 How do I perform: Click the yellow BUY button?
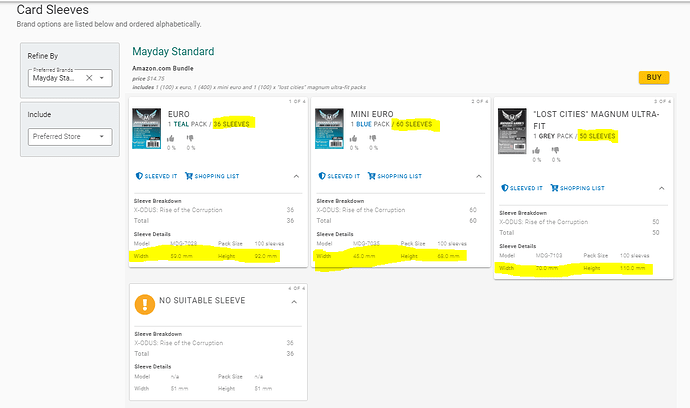(x=654, y=77)
